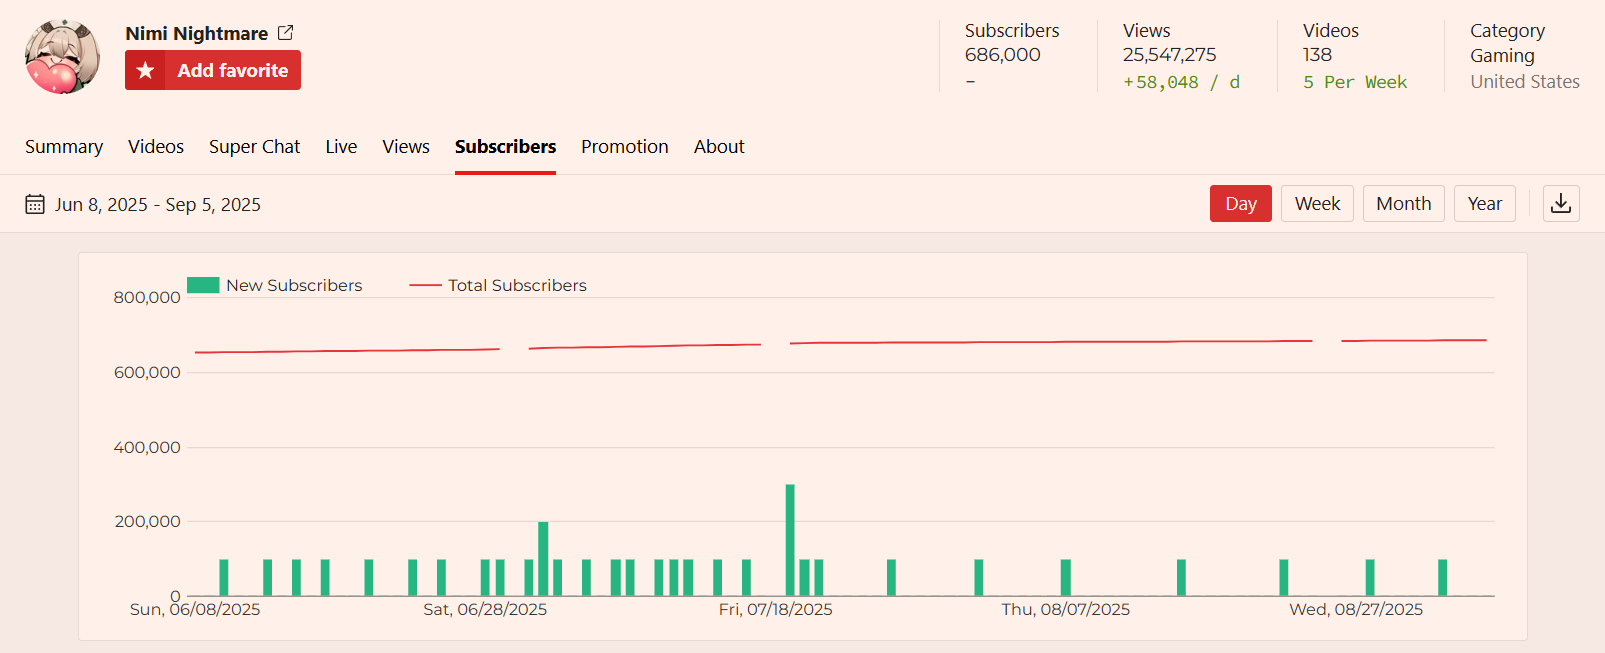This screenshot has height=653, width=1605.
Task: Go to the Super Chat tab
Action: pyautogui.click(x=254, y=147)
